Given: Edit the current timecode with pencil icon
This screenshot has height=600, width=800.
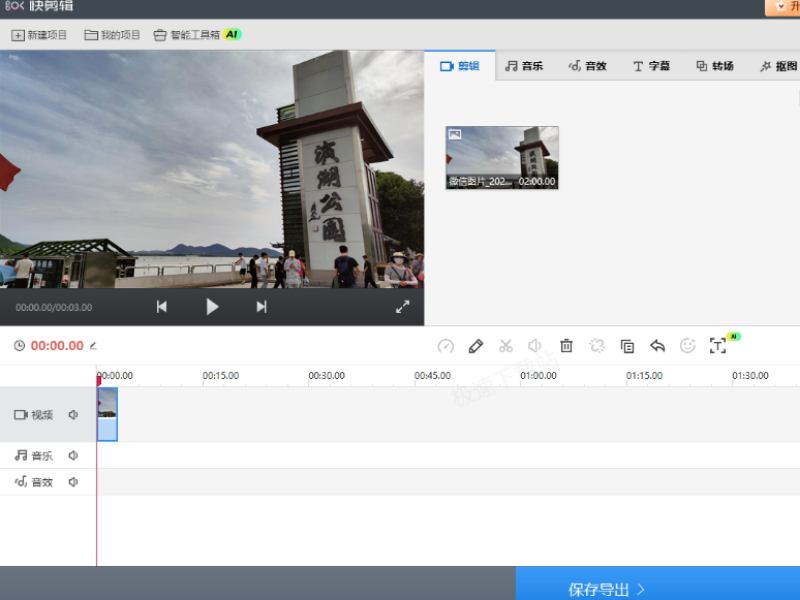Looking at the screenshot, I should [93, 345].
